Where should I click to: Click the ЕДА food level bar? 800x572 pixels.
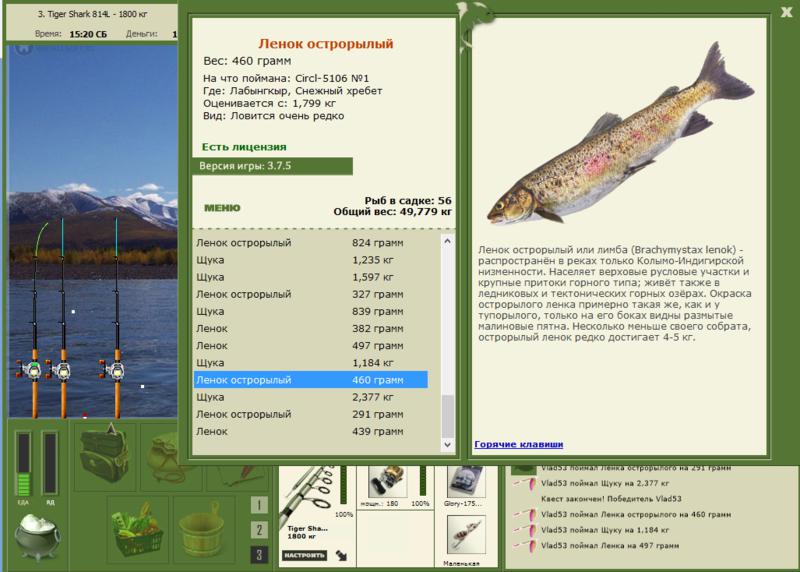(x=23, y=463)
